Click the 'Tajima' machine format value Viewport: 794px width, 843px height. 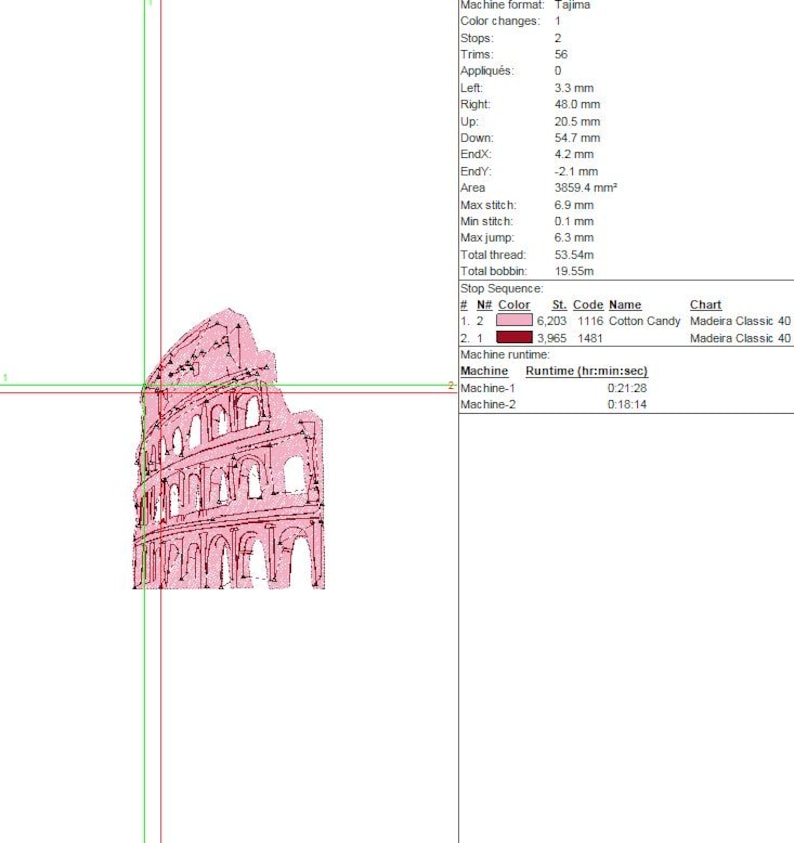(x=572, y=5)
